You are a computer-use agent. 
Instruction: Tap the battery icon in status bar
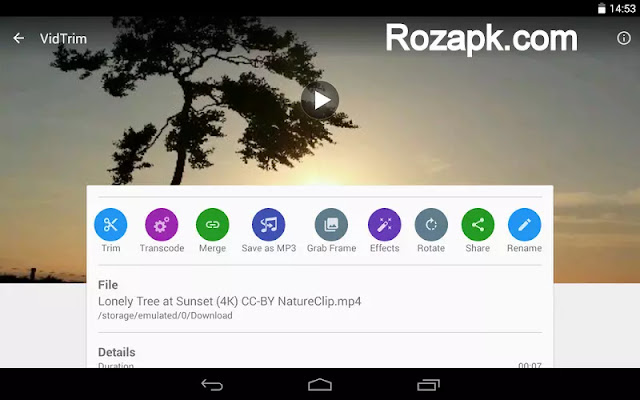pos(601,9)
